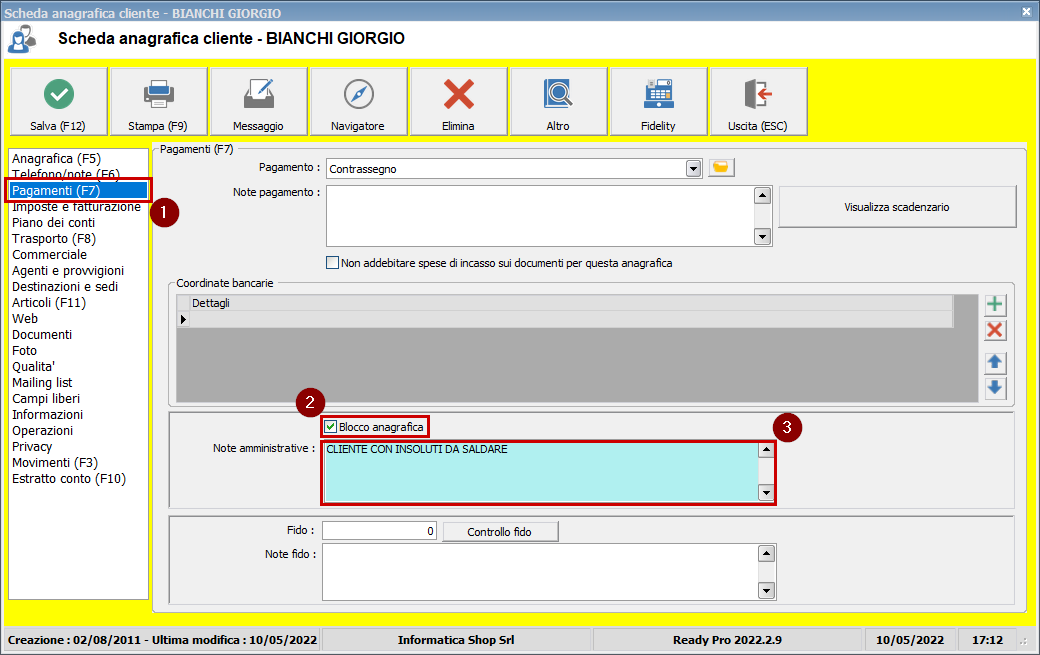
Task: Move bank row up with arrow icon
Action: [995, 362]
